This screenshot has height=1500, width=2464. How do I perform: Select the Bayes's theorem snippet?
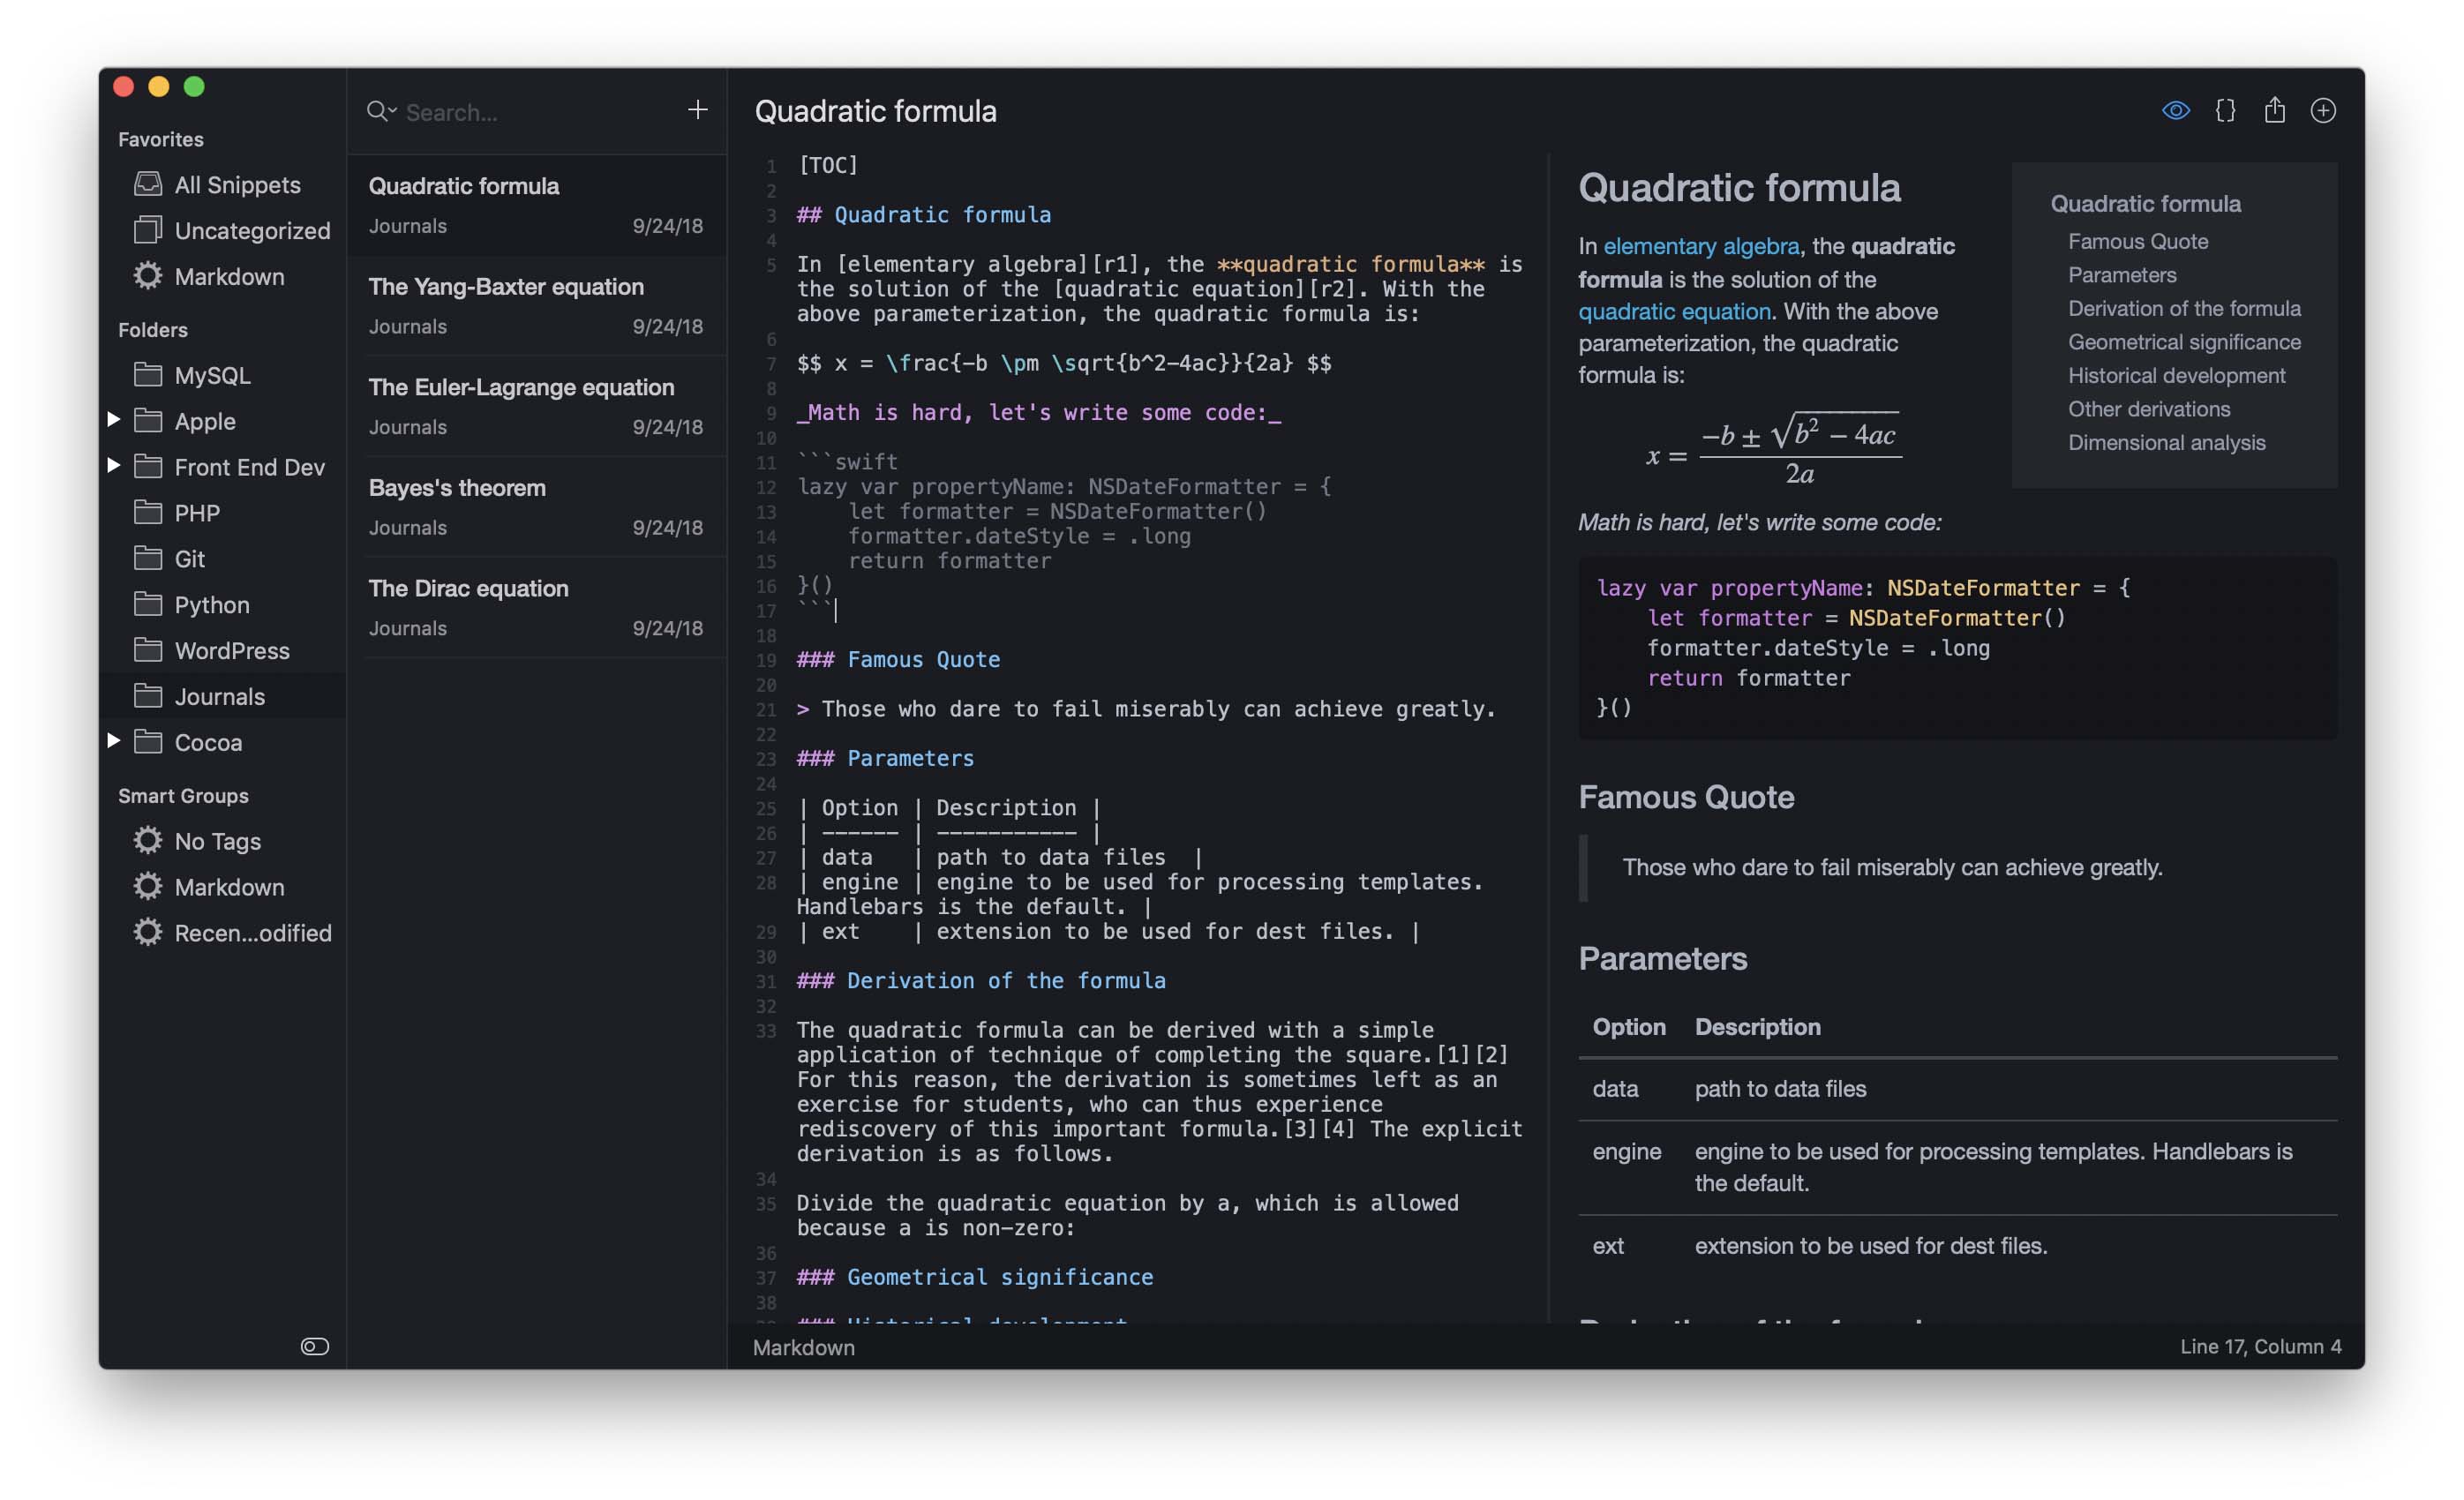tap(536, 507)
